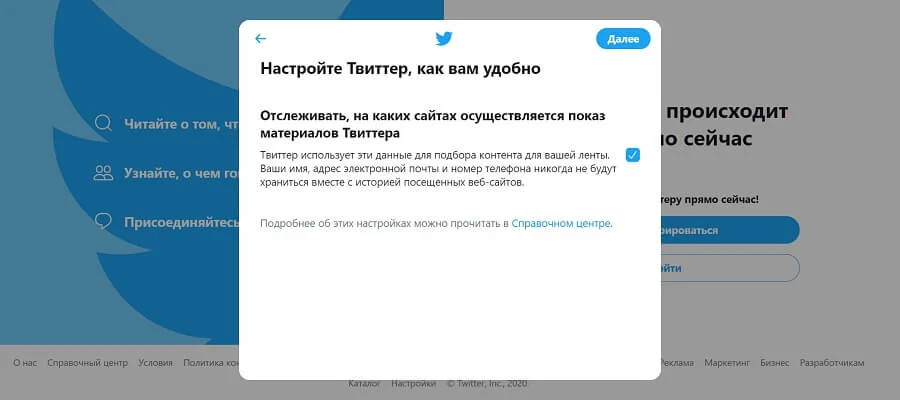Screen dimensions: 900x400
Task: Open the Реклама footer link
Action: pyautogui.click(x=677, y=363)
